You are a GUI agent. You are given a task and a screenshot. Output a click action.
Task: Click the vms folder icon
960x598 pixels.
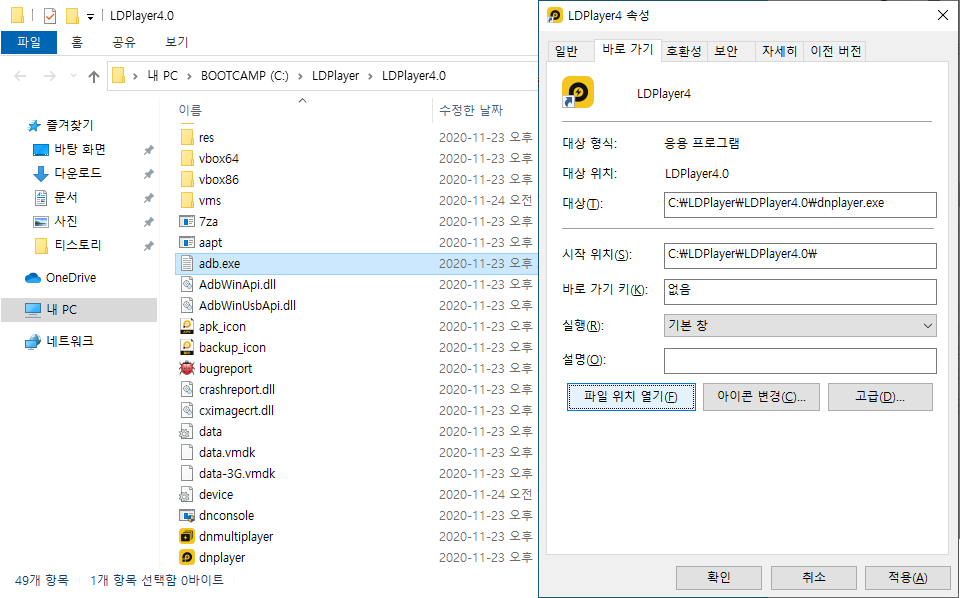(187, 200)
